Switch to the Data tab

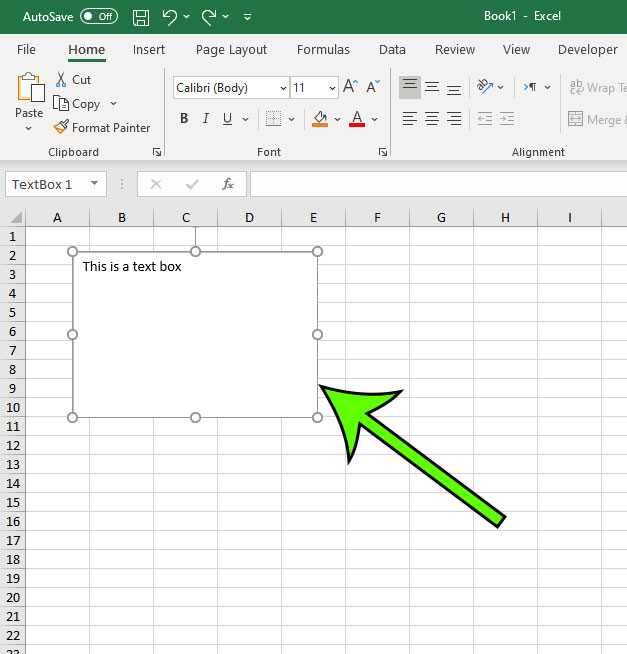coord(392,50)
